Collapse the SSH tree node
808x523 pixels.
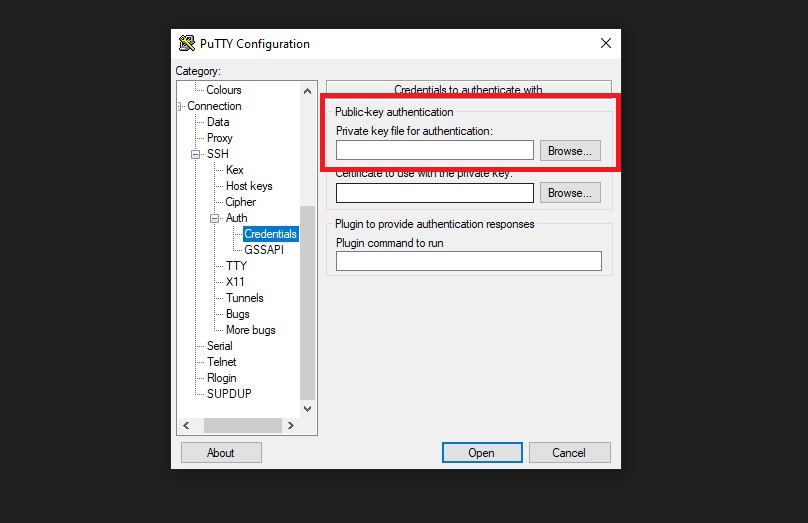[197, 154]
